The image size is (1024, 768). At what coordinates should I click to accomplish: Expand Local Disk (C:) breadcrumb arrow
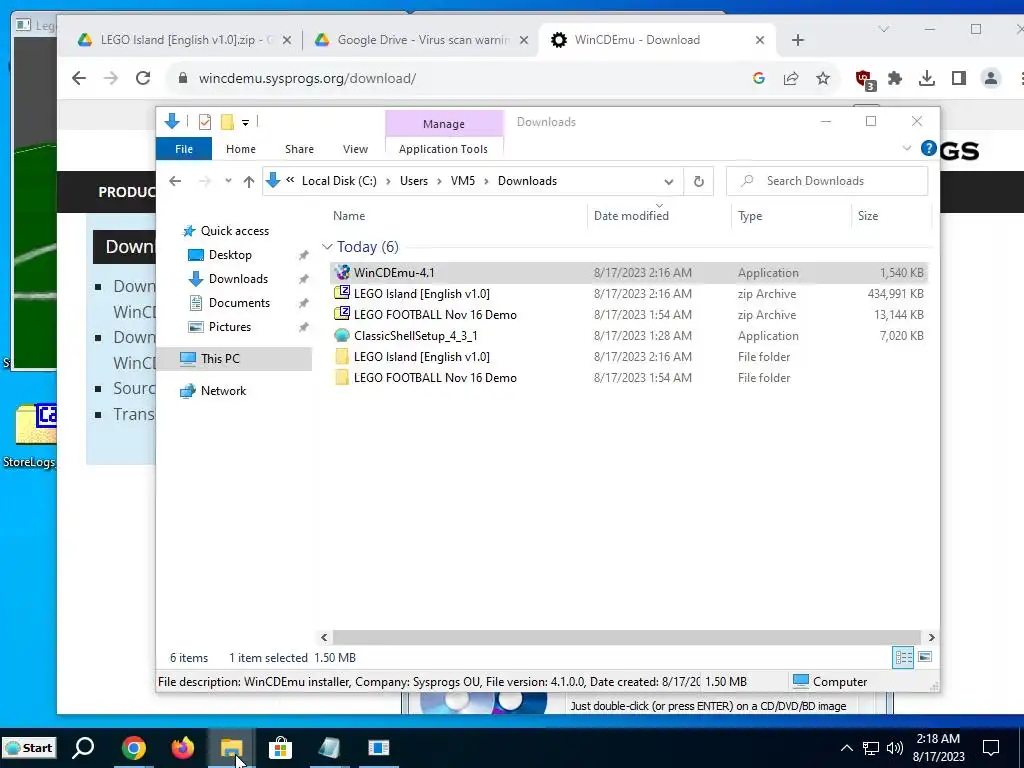[388, 181]
